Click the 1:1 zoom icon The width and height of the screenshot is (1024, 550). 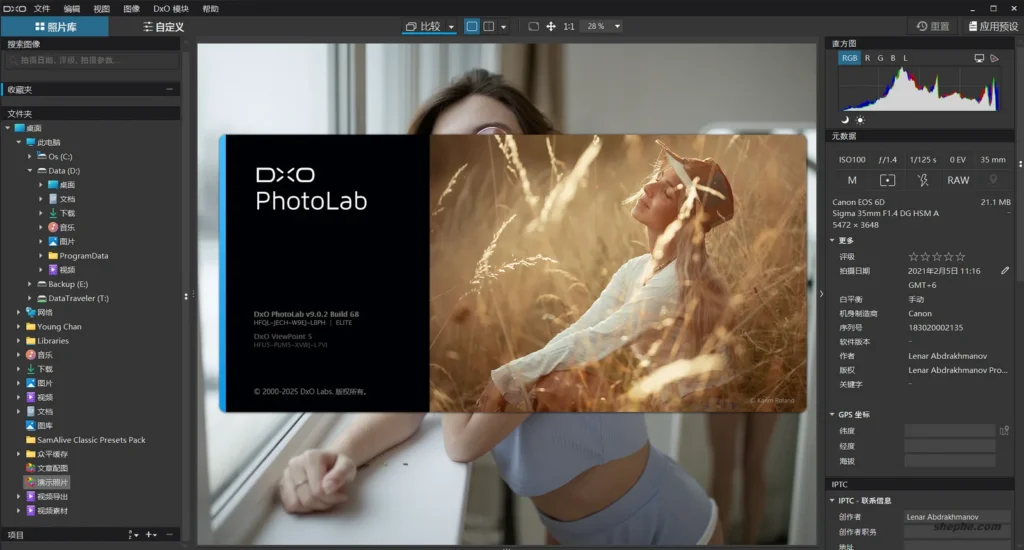(x=569, y=27)
